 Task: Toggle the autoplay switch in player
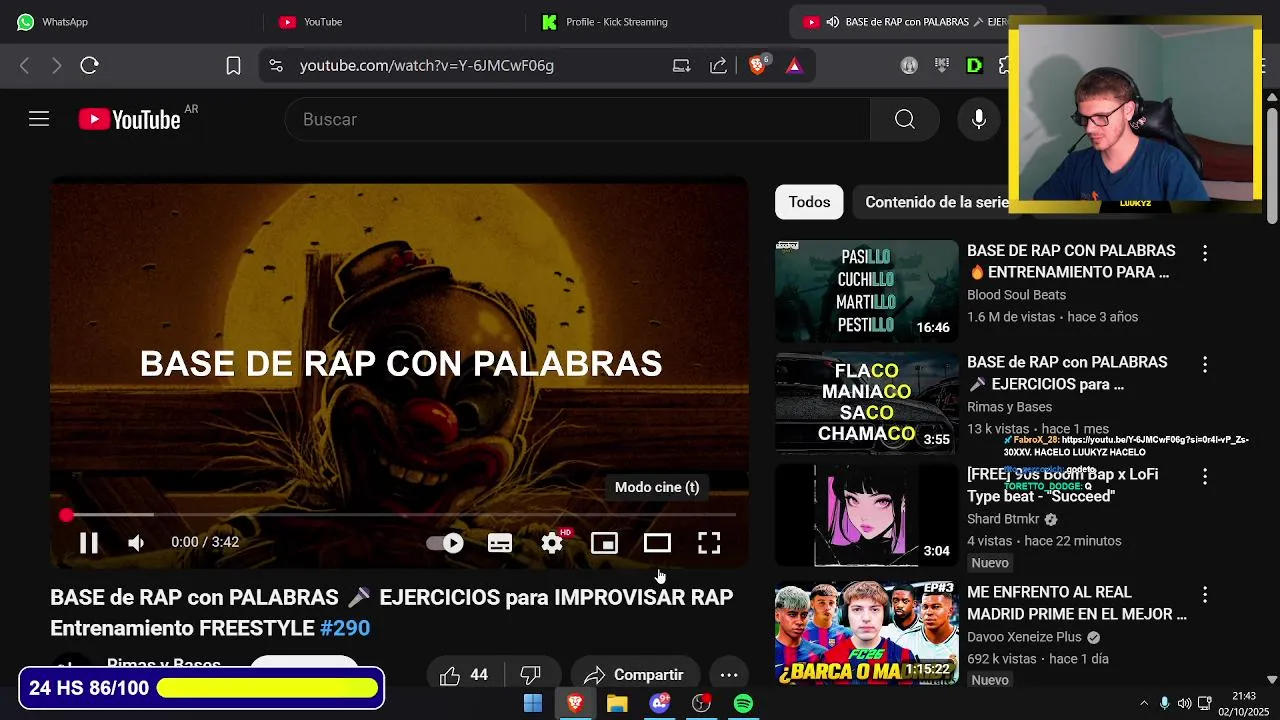click(445, 543)
